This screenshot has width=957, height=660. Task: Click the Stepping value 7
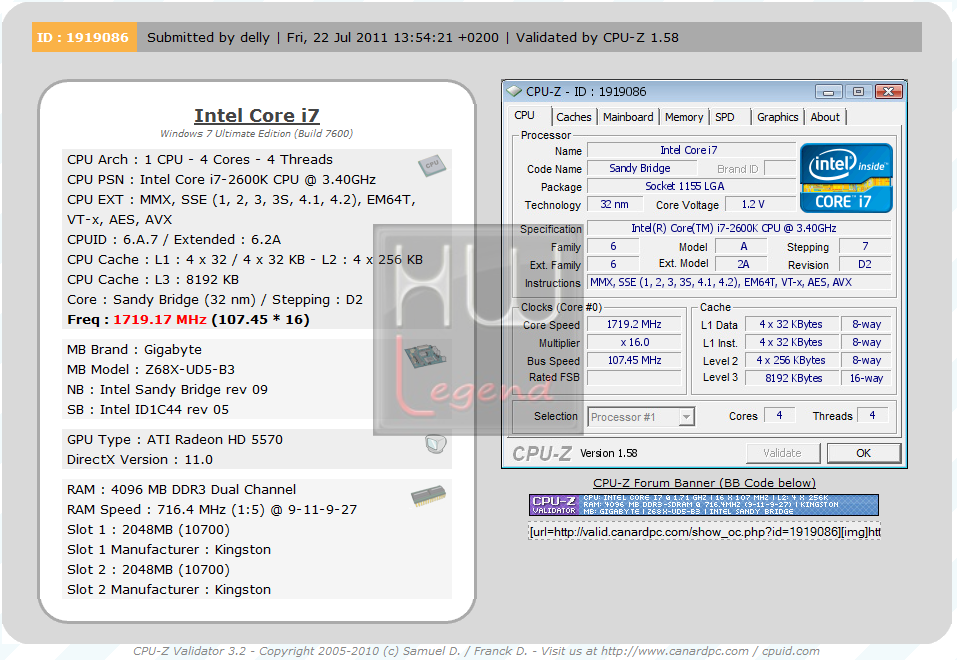tap(865, 246)
